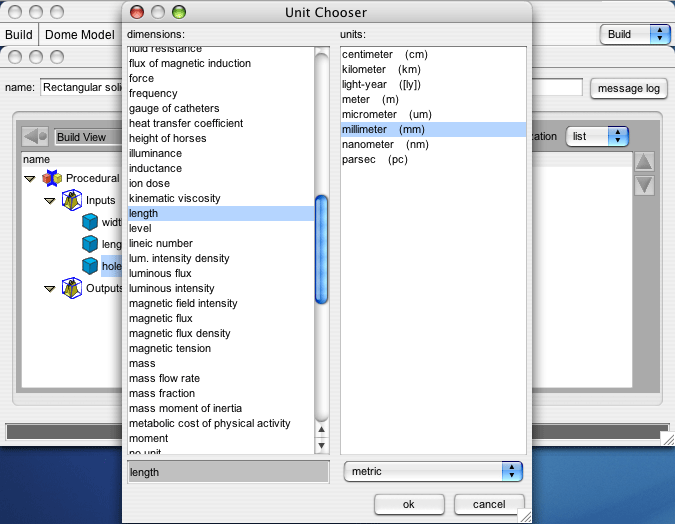The width and height of the screenshot is (675, 524).
Task: Click the Outputs folder icon
Action: click(72, 288)
